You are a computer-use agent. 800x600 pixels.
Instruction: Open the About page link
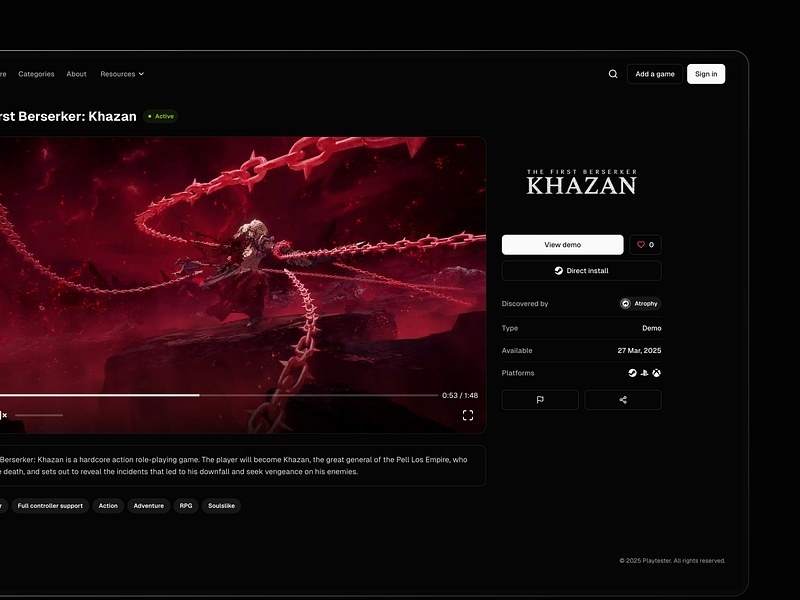(77, 74)
